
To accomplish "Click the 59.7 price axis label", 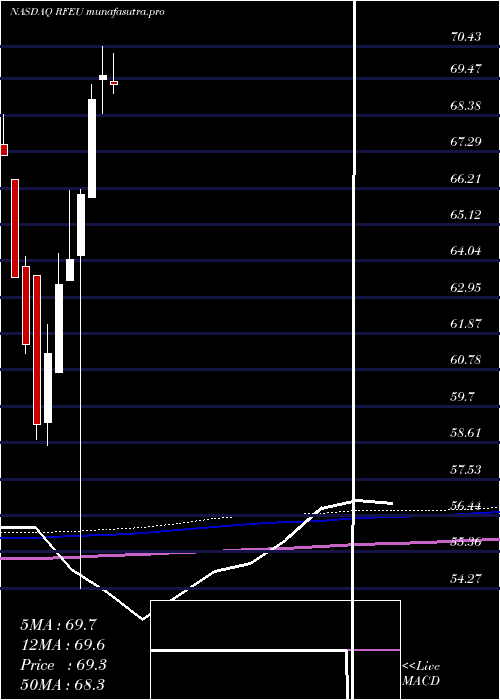I will tap(463, 396).
